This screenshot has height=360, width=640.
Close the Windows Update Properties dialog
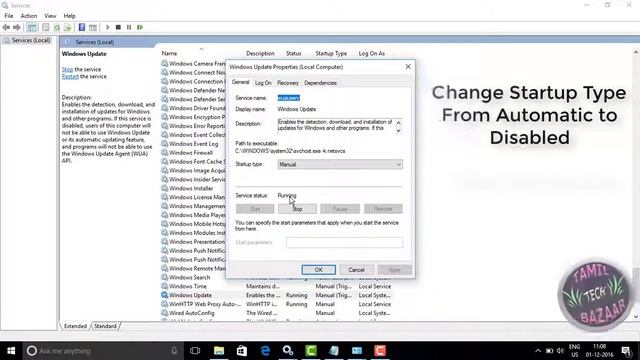pyautogui.click(x=408, y=67)
